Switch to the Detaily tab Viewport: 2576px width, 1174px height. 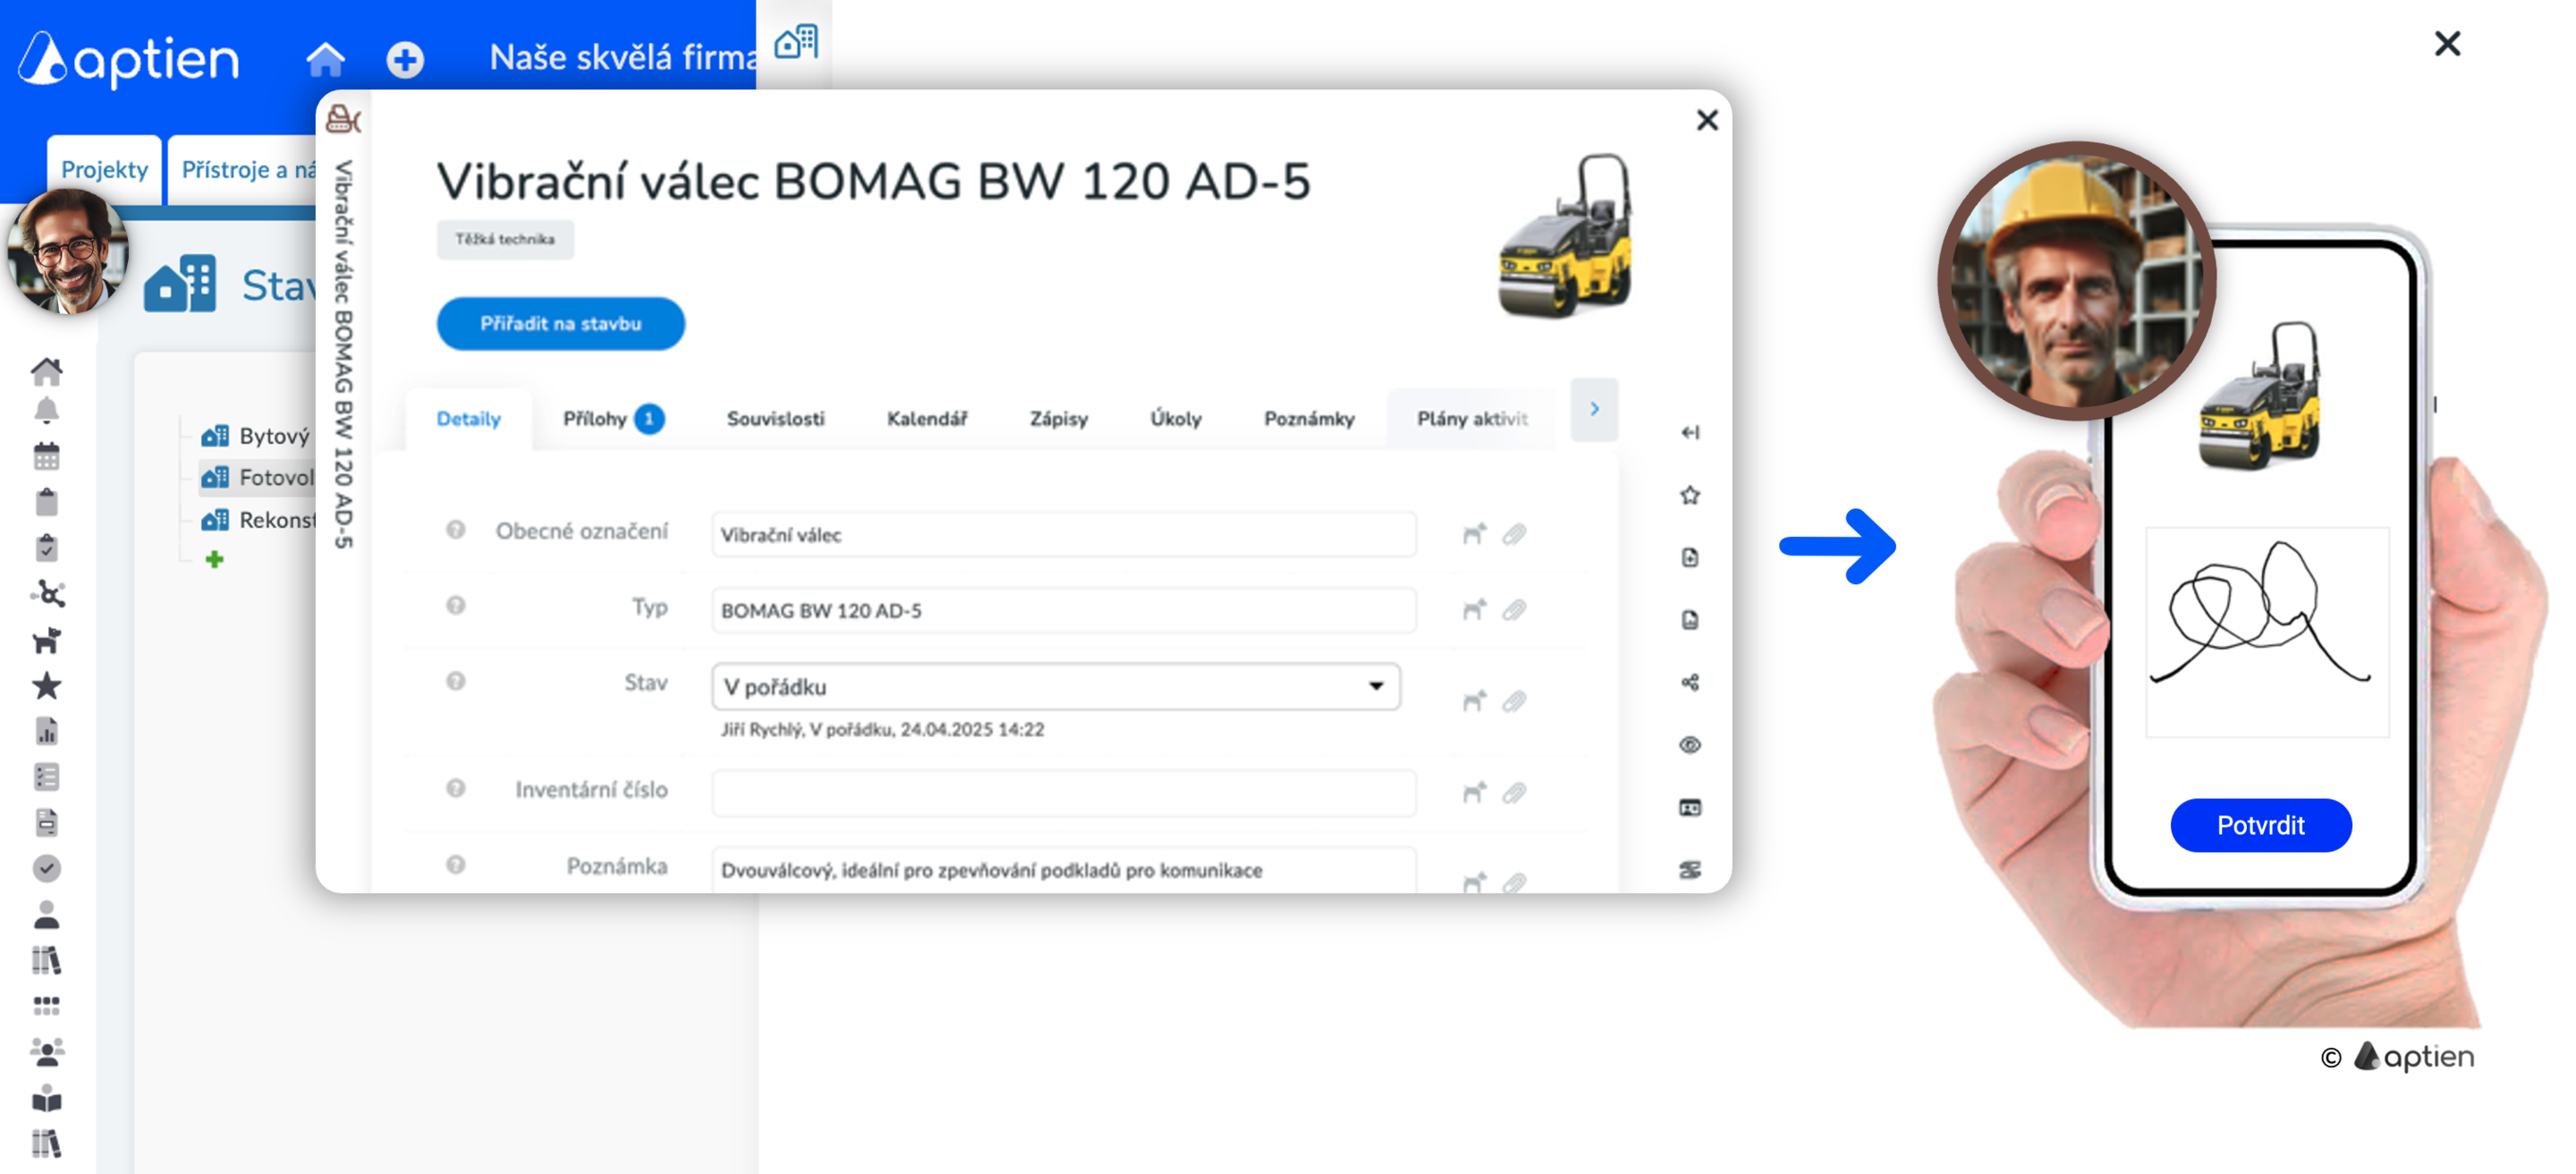tap(468, 418)
